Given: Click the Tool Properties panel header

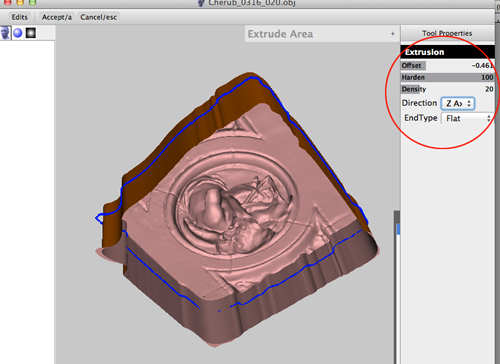Looking at the screenshot, I should 447,33.
